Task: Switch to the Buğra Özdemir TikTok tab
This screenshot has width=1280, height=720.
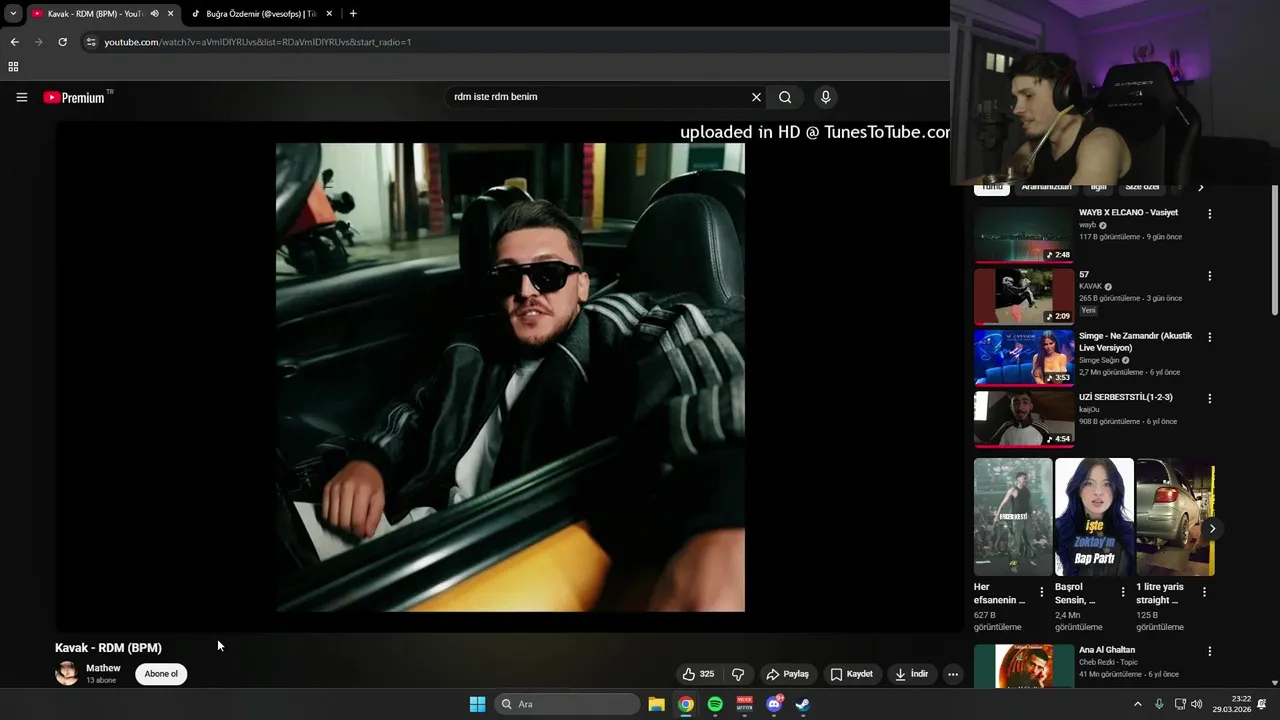Action: click(x=260, y=14)
